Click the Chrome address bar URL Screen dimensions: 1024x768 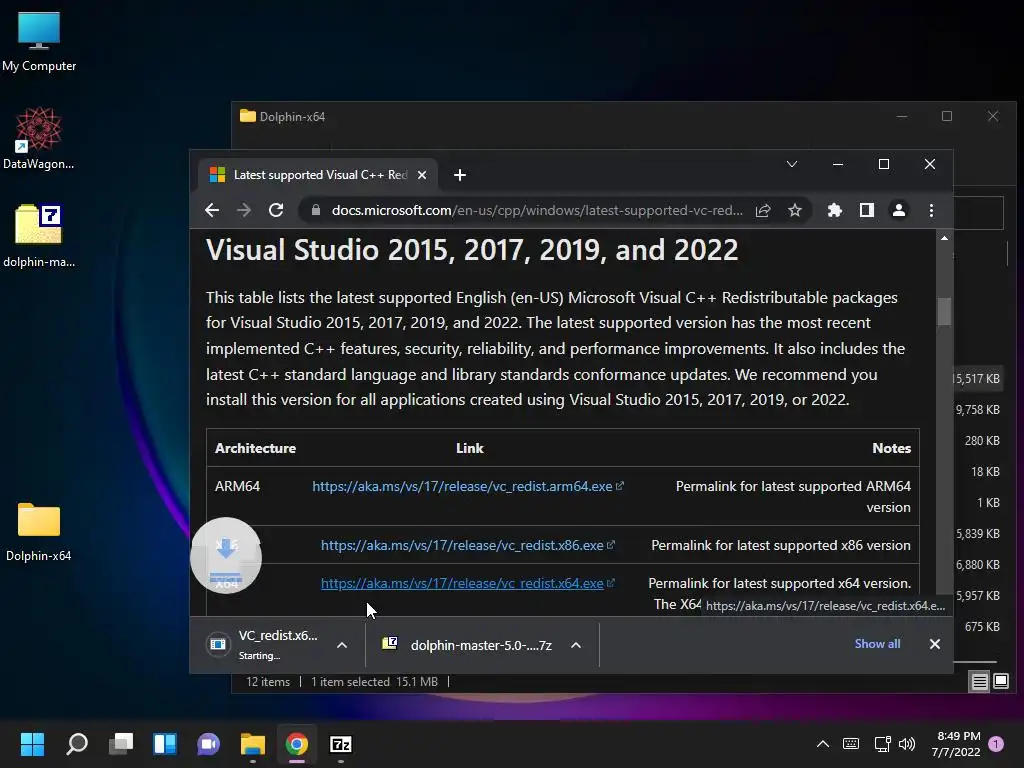[537, 210]
